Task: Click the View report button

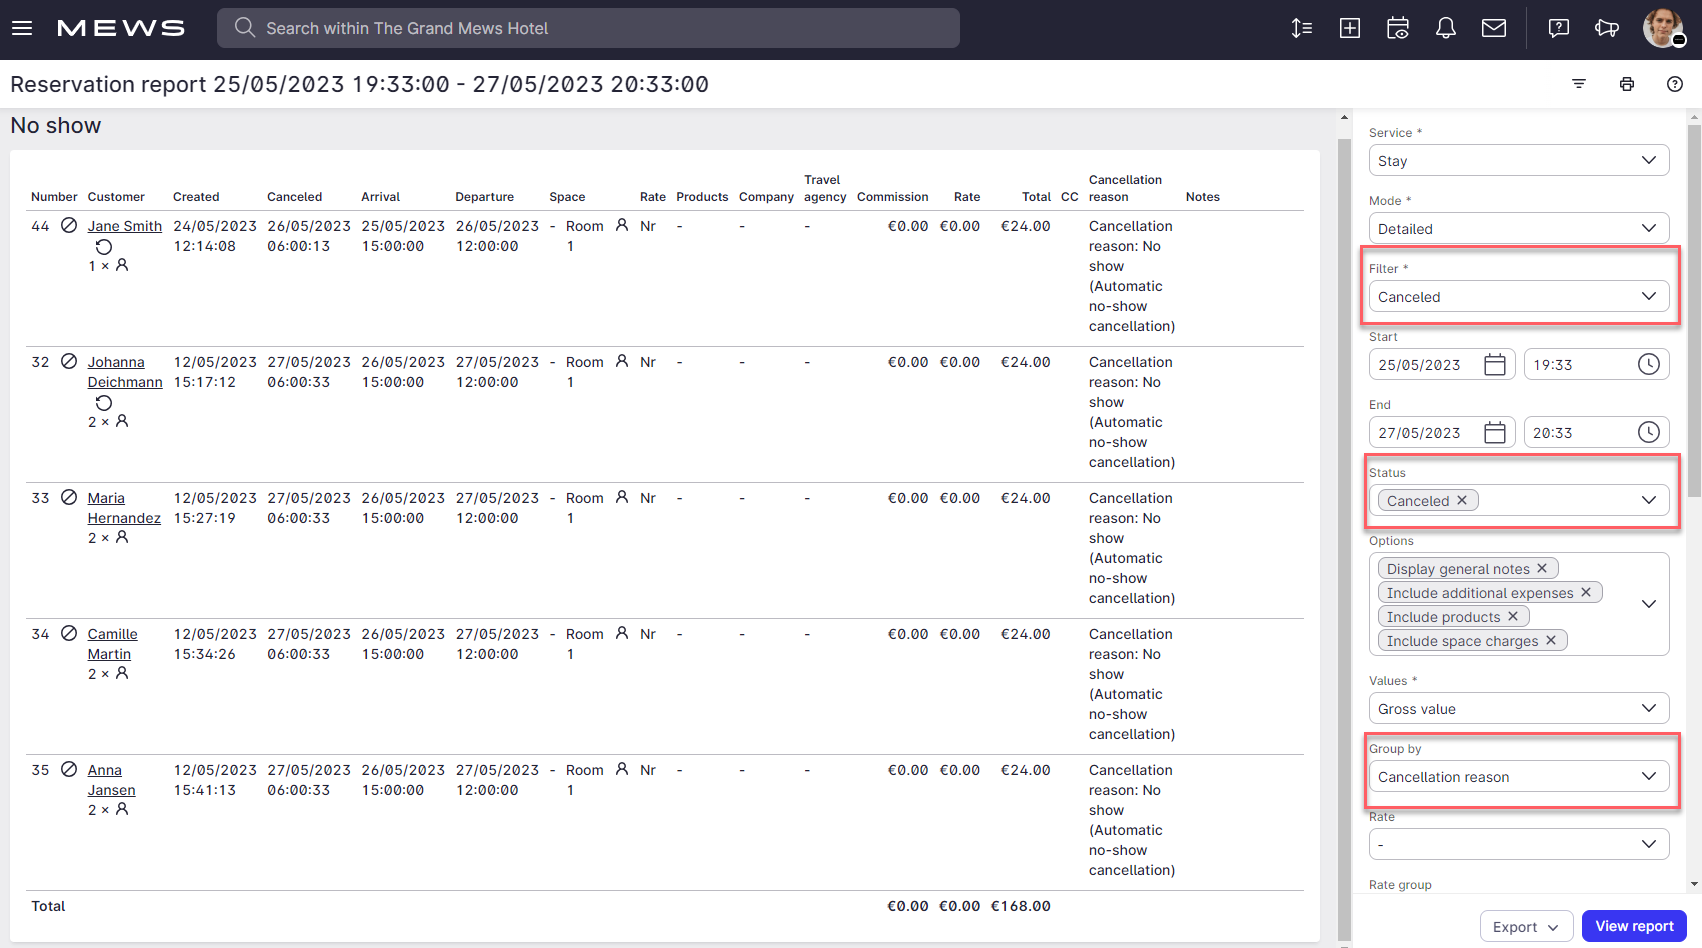Action: (1634, 926)
